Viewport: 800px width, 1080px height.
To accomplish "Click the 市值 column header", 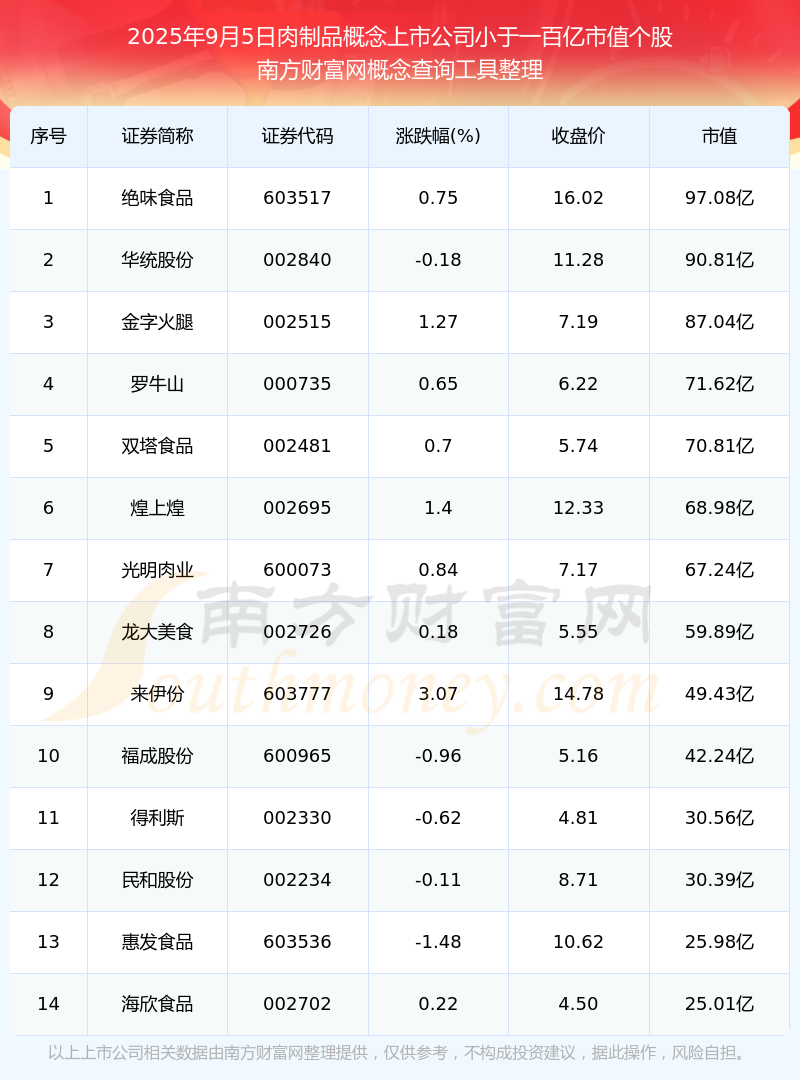I will tap(719, 136).
